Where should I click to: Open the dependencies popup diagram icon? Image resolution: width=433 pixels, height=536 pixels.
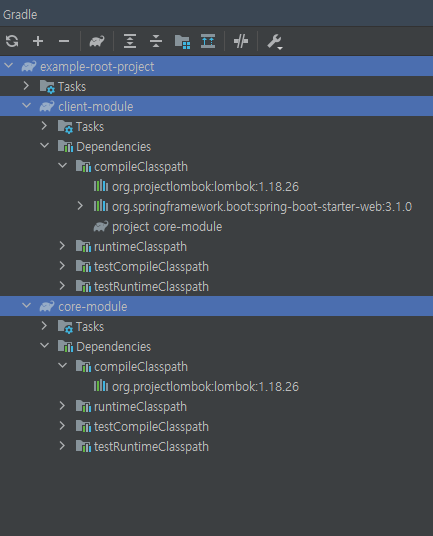point(208,41)
